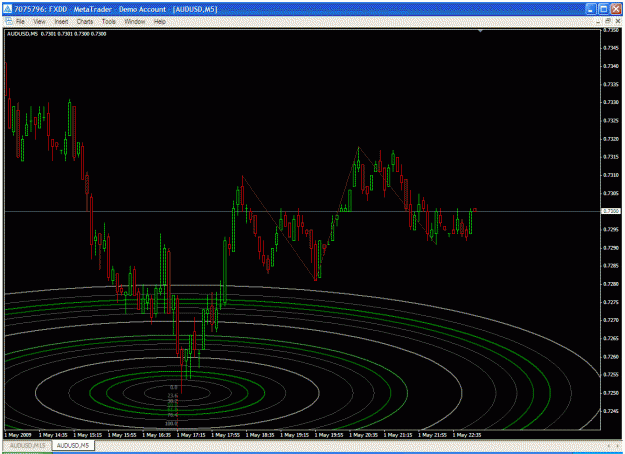This screenshot has height=454, width=625.
Task: Open the Tools menu
Action: point(108,22)
